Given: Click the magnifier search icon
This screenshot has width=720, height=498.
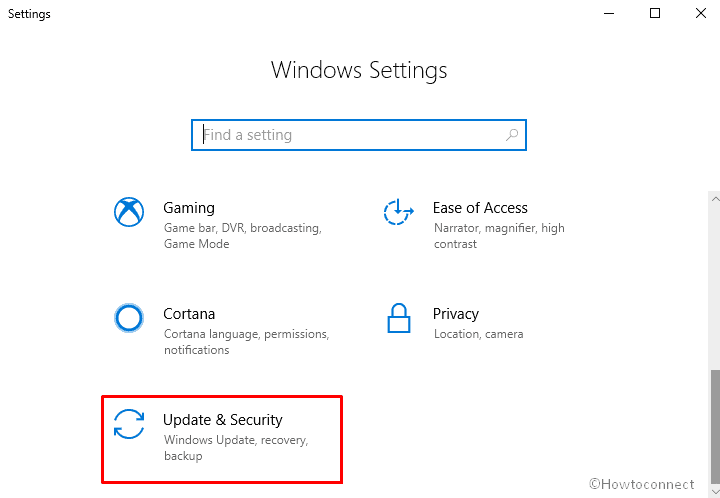Looking at the screenshot, I should [512, 135].
